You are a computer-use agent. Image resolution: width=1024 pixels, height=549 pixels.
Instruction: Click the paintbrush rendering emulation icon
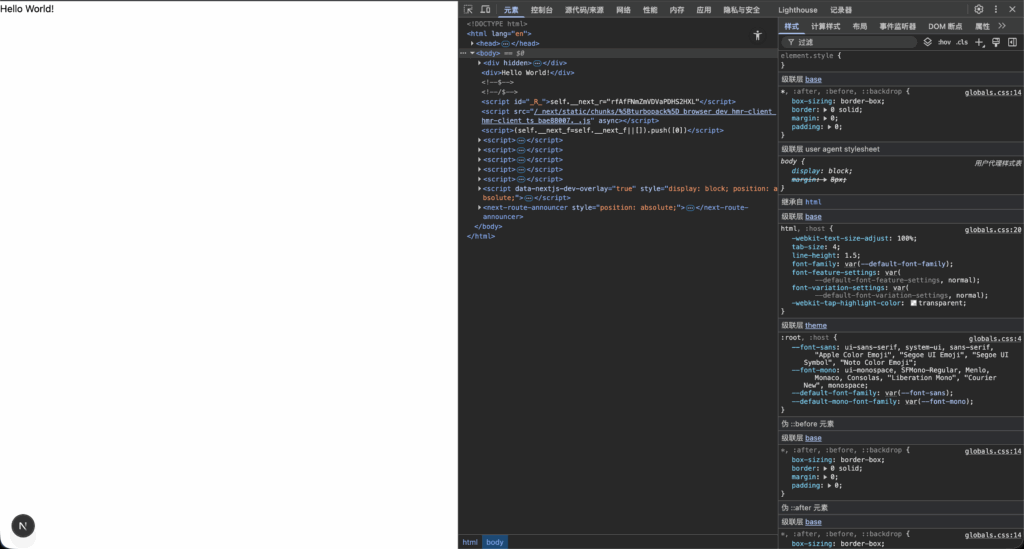(996, 42)
